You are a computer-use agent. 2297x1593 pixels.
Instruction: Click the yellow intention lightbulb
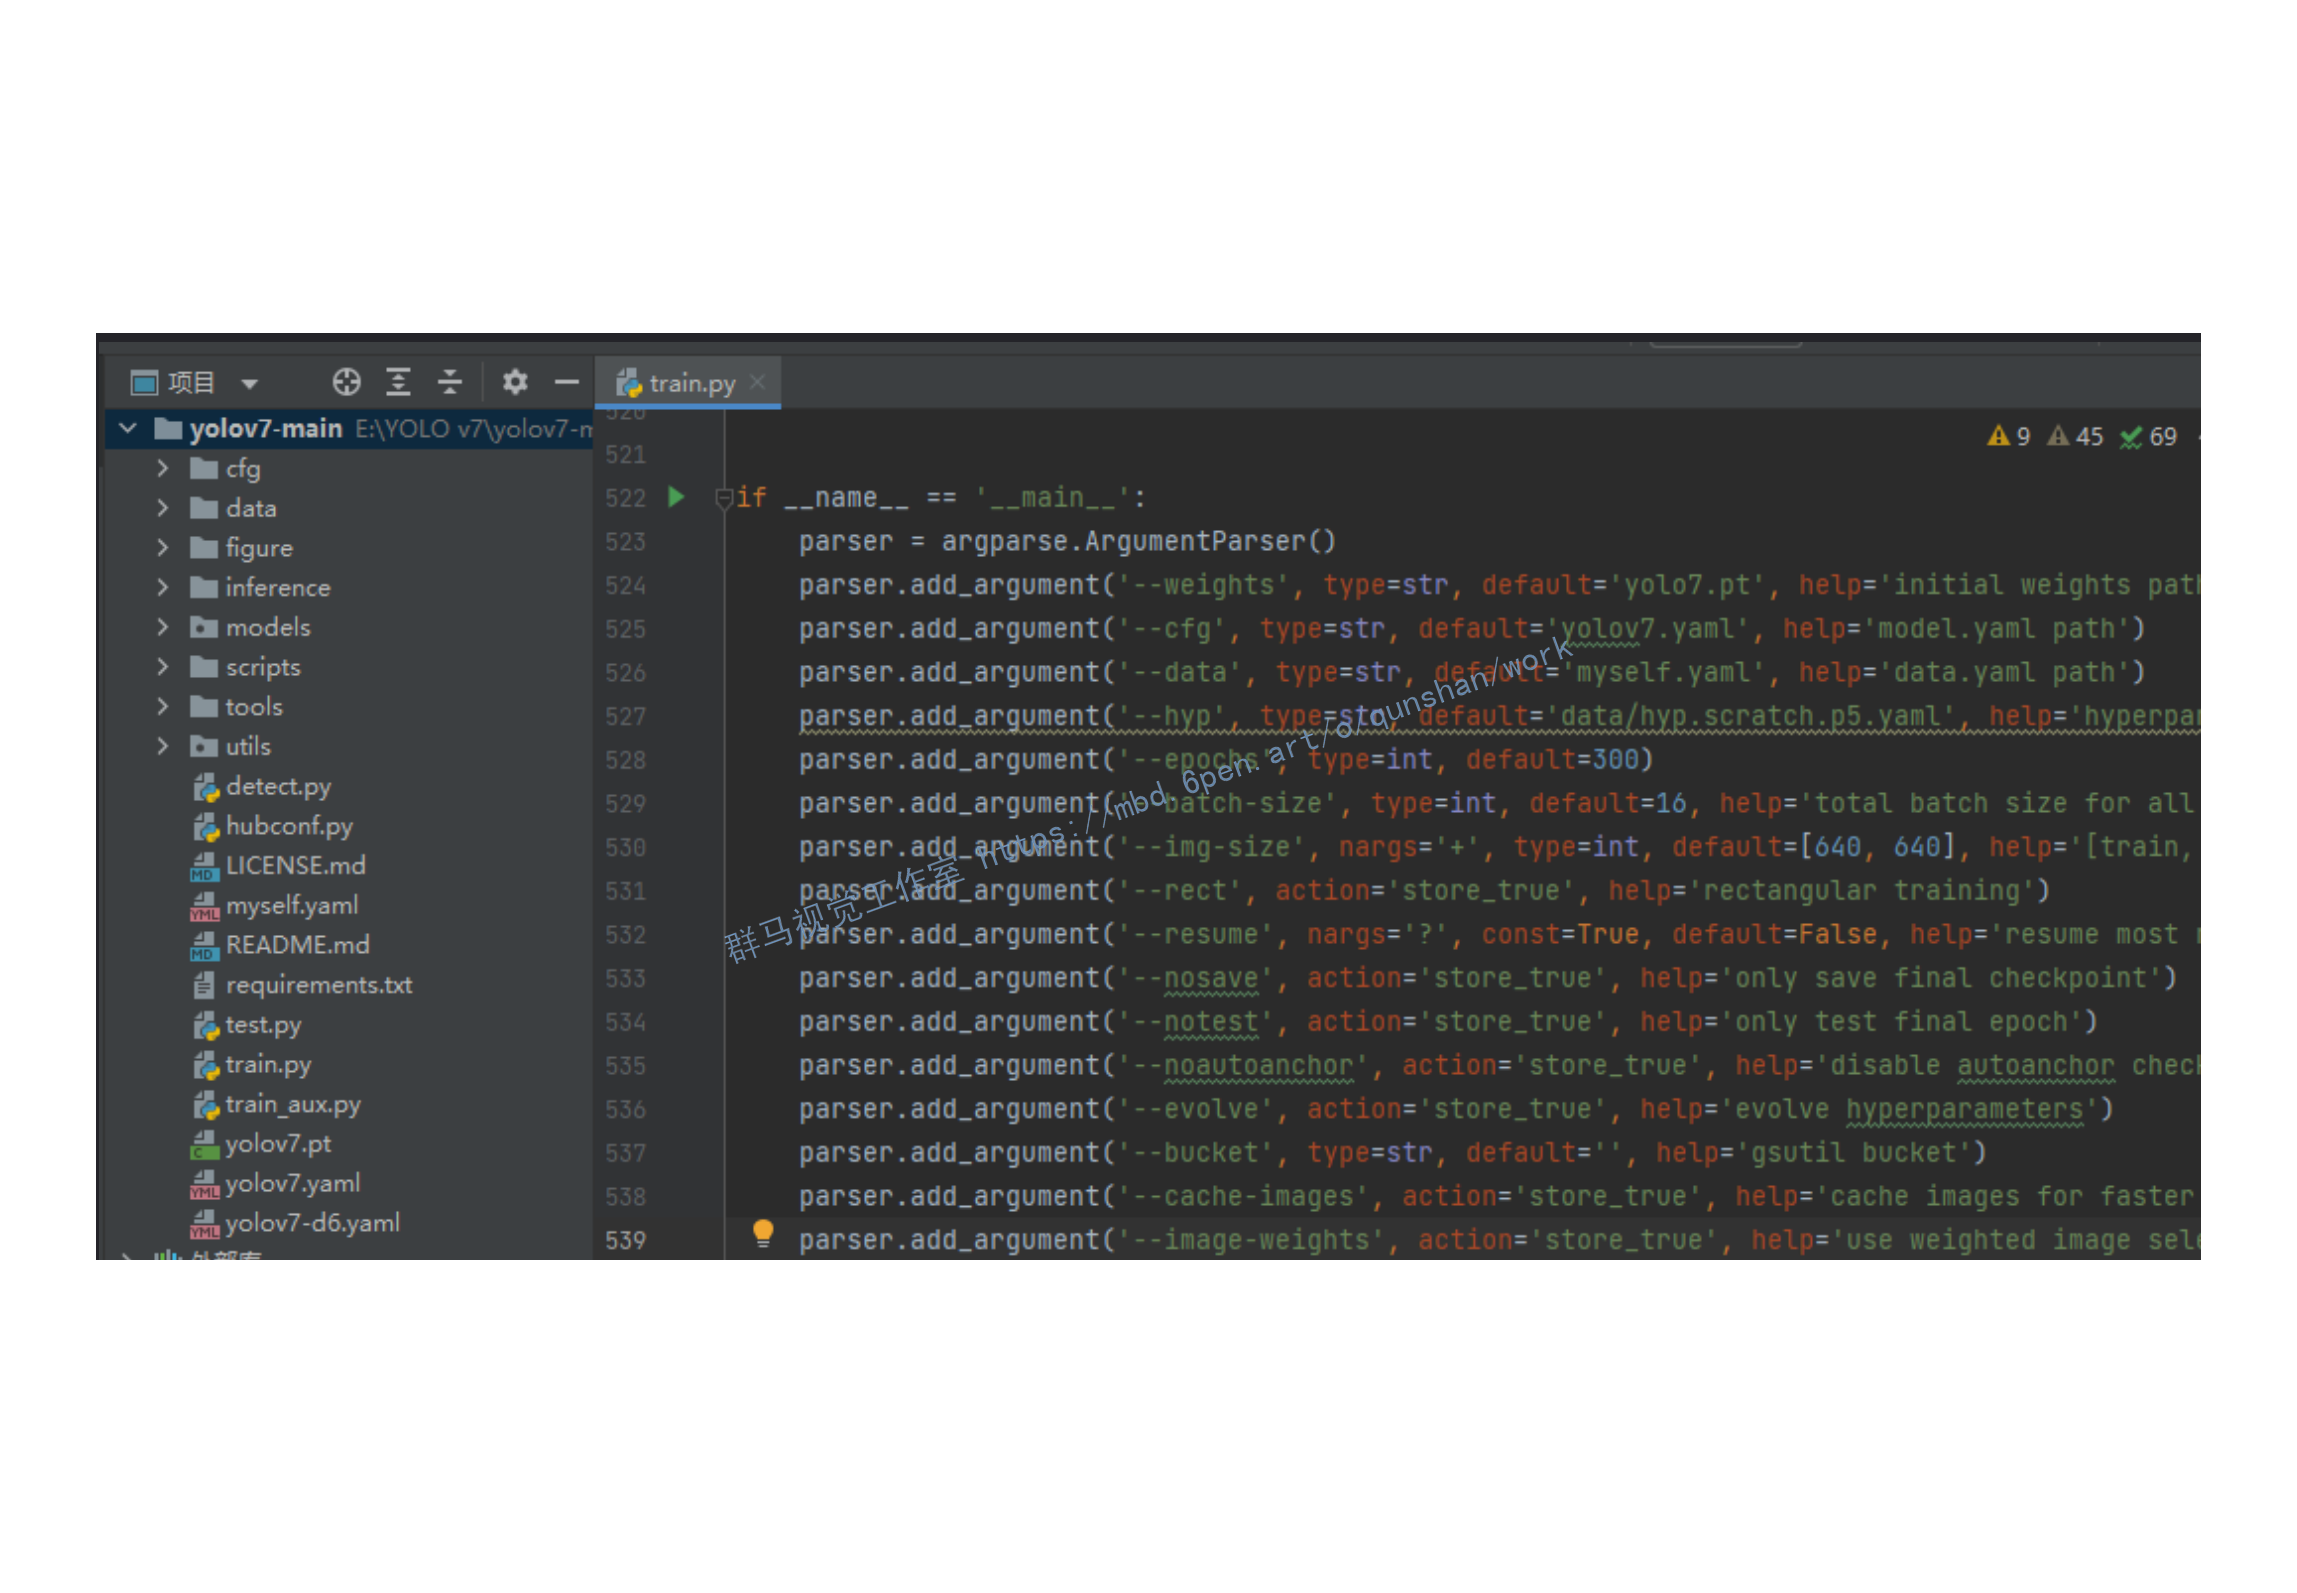pos(763,1233)
